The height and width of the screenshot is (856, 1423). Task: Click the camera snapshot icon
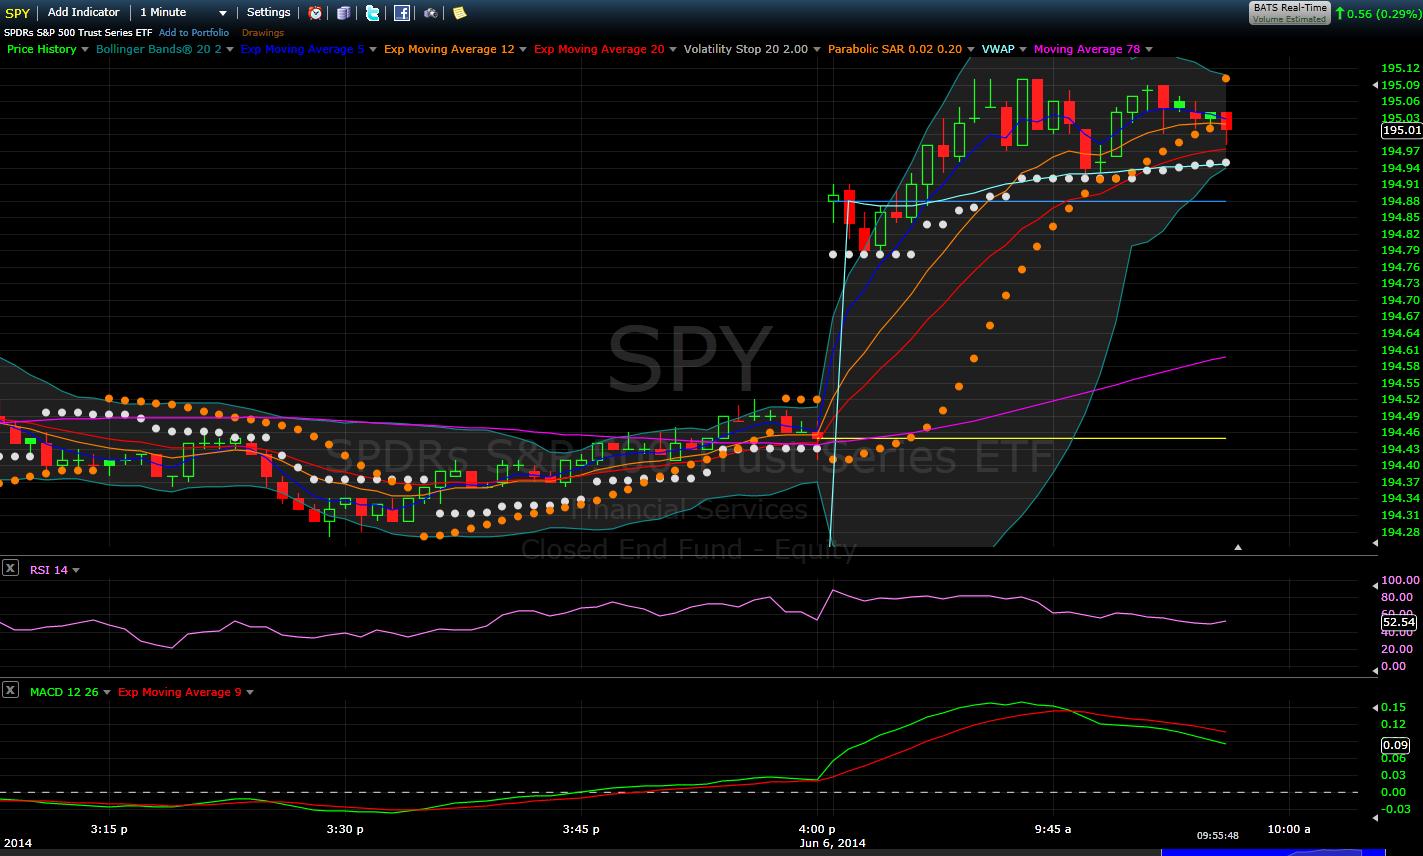430,13
